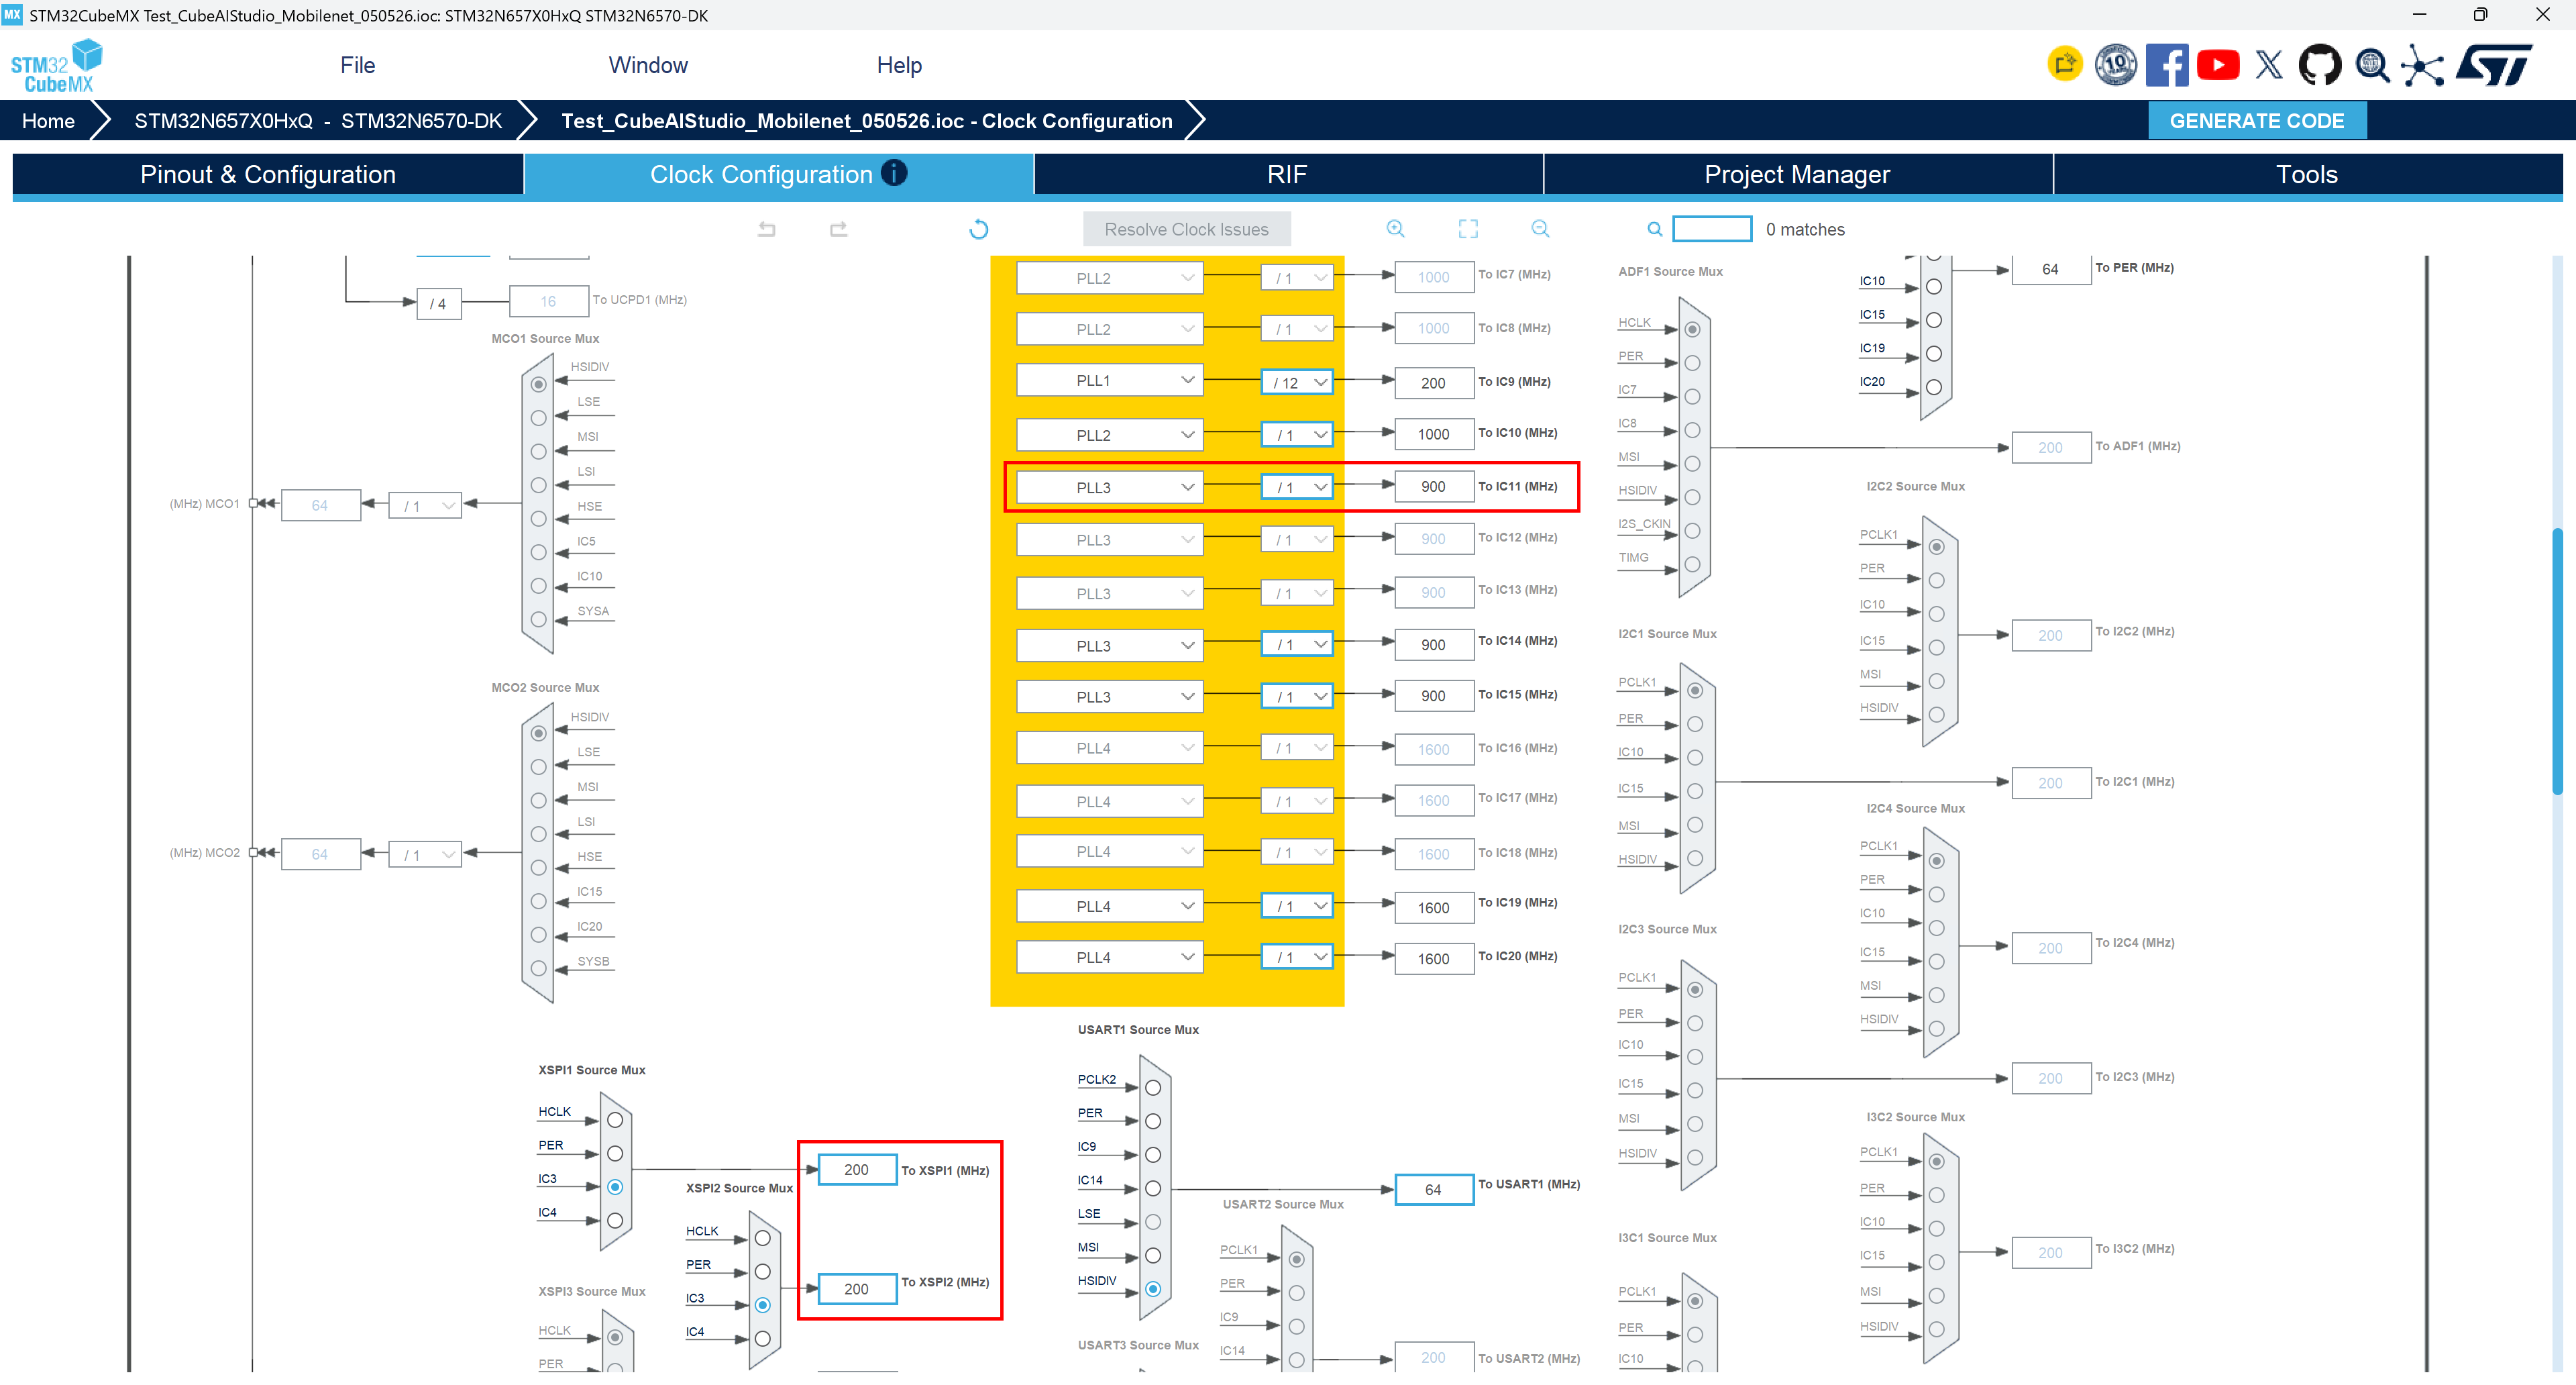2576x1385 pixels.
Task: Open the IC10 PLL2 source dropdown
Action: coord(1110,435)
